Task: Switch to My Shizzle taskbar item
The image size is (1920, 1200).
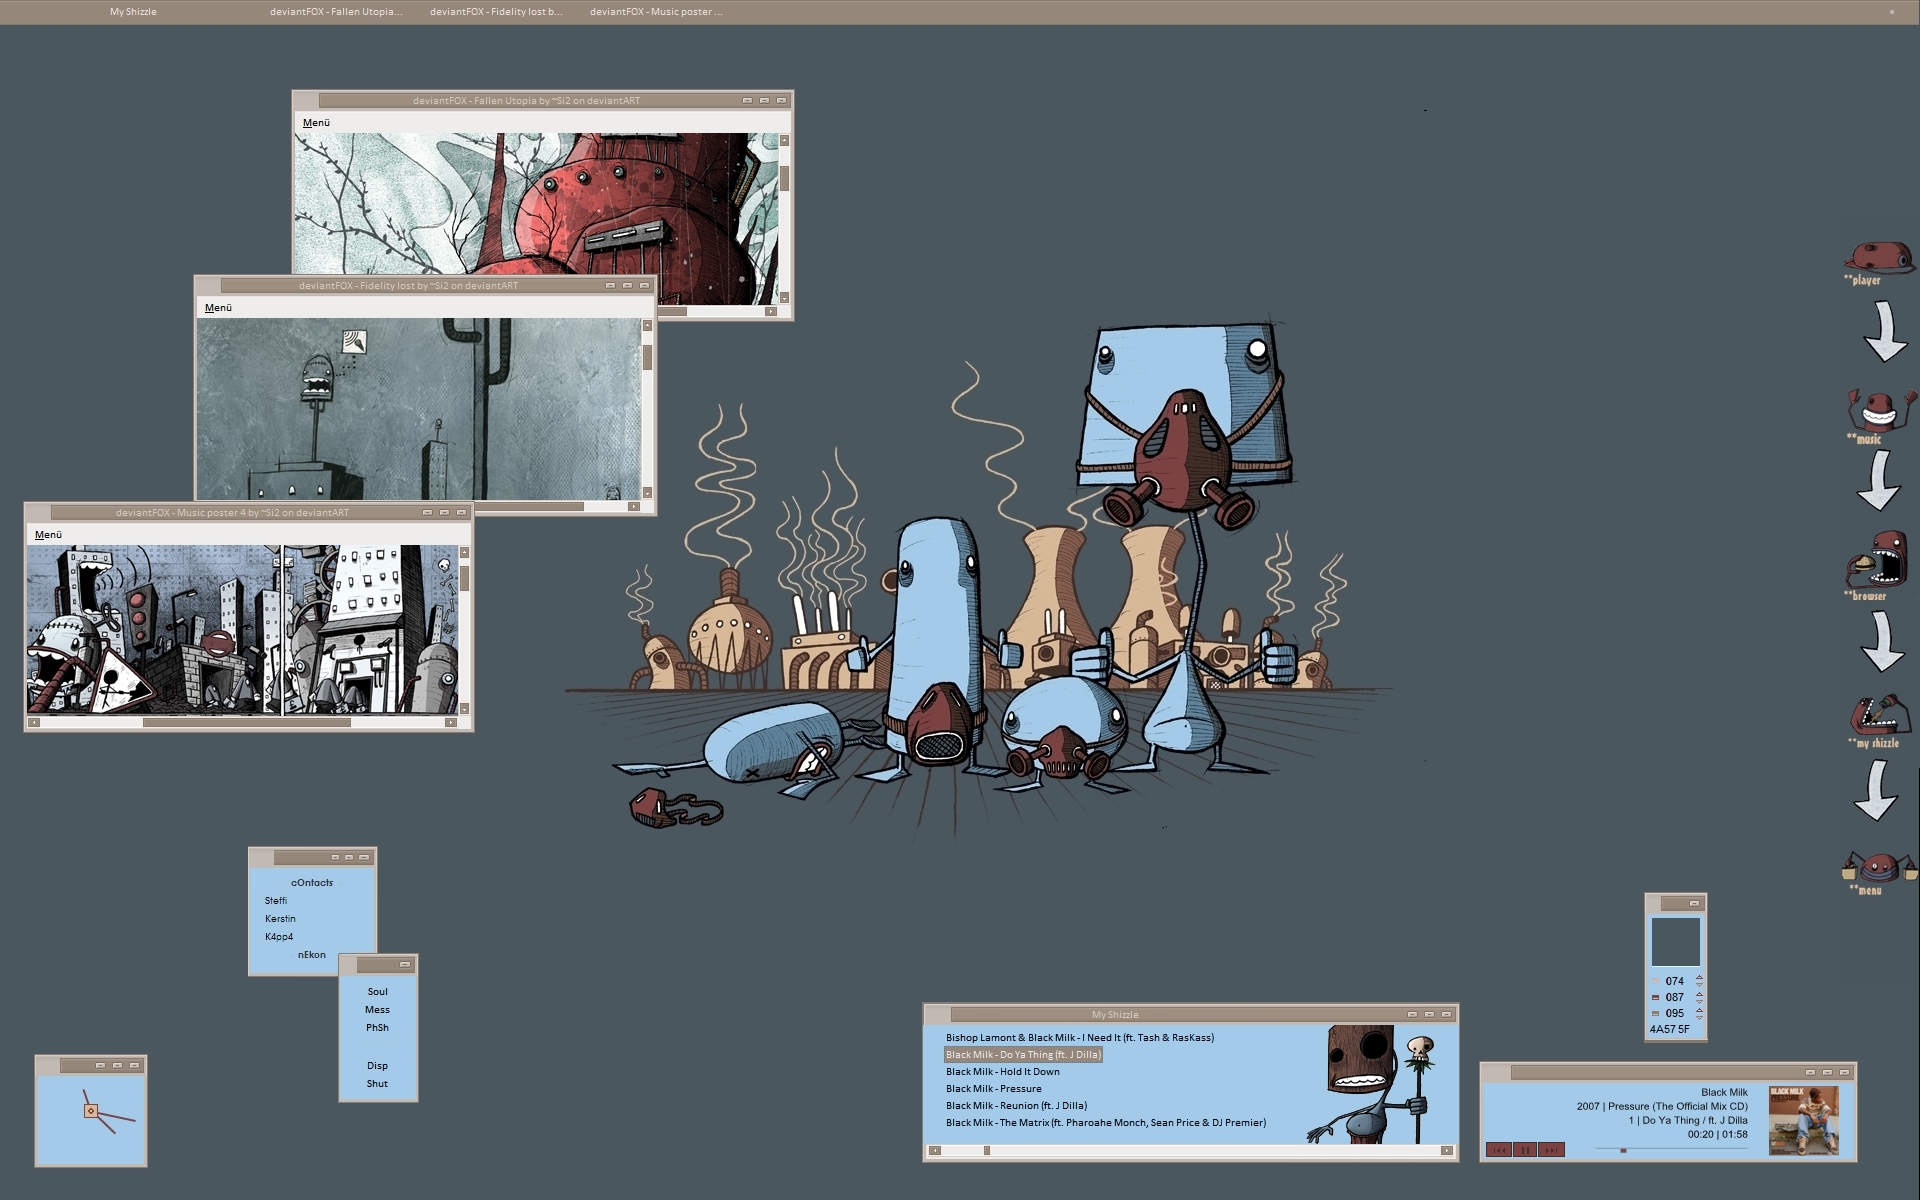Action: [133, 12]
